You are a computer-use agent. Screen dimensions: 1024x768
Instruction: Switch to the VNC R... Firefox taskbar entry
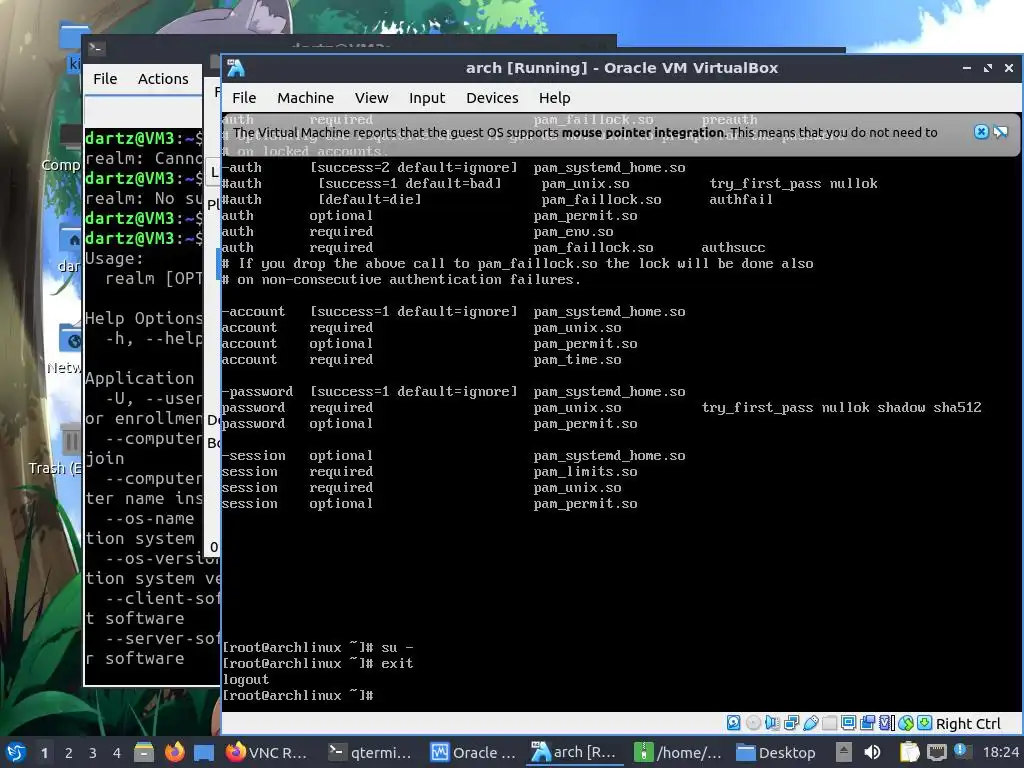click(x=266, y=752)
